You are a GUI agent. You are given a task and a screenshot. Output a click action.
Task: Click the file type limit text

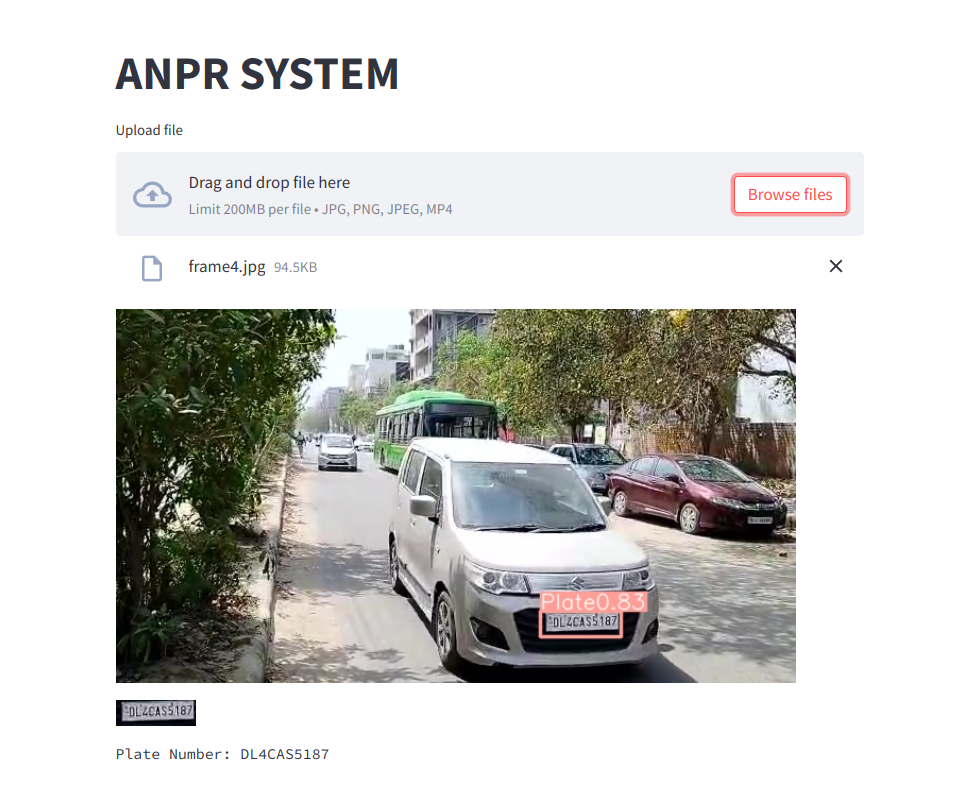click(x=320, y=209)
